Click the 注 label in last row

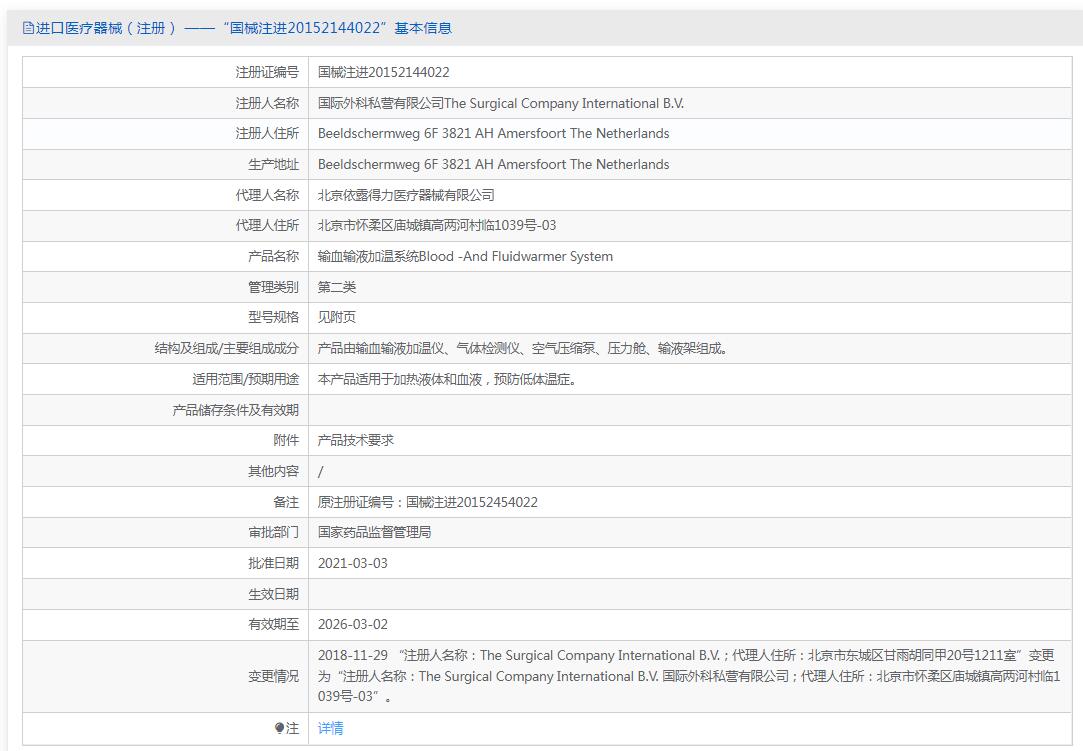tap(292, 728)
